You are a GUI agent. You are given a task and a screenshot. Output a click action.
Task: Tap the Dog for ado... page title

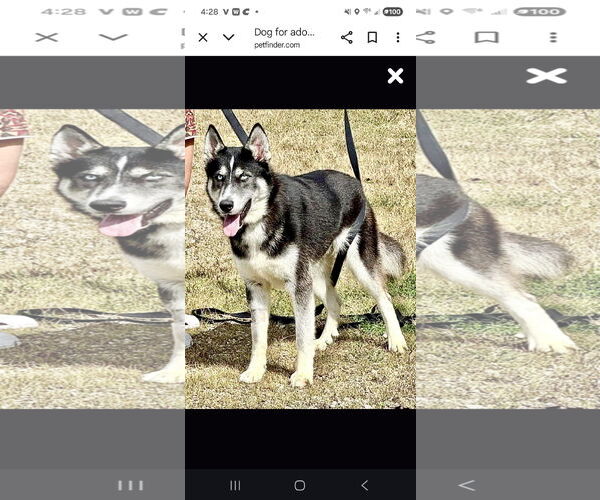(284, 33)
